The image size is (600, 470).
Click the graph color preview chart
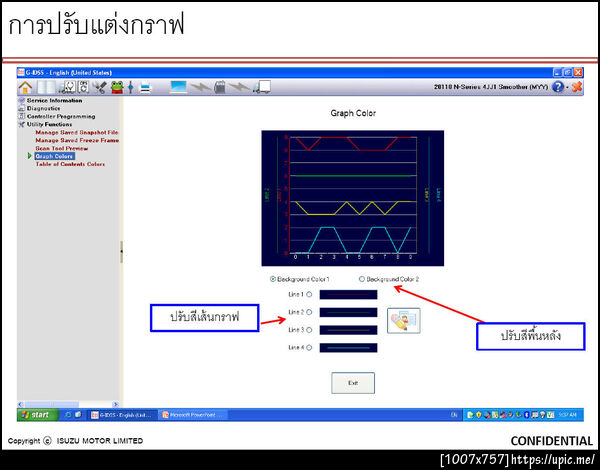pyautogui.click(x=352, y=198)
